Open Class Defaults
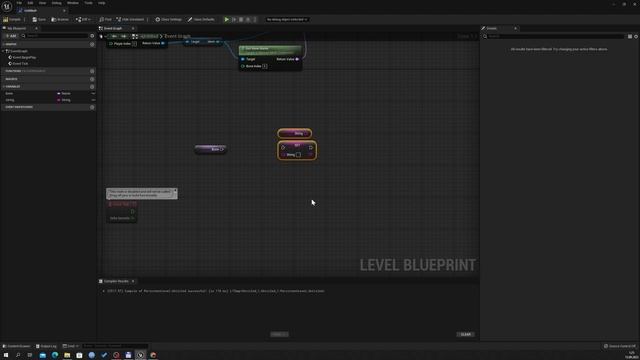Viewport: 640px width, 360px height. 201,19
